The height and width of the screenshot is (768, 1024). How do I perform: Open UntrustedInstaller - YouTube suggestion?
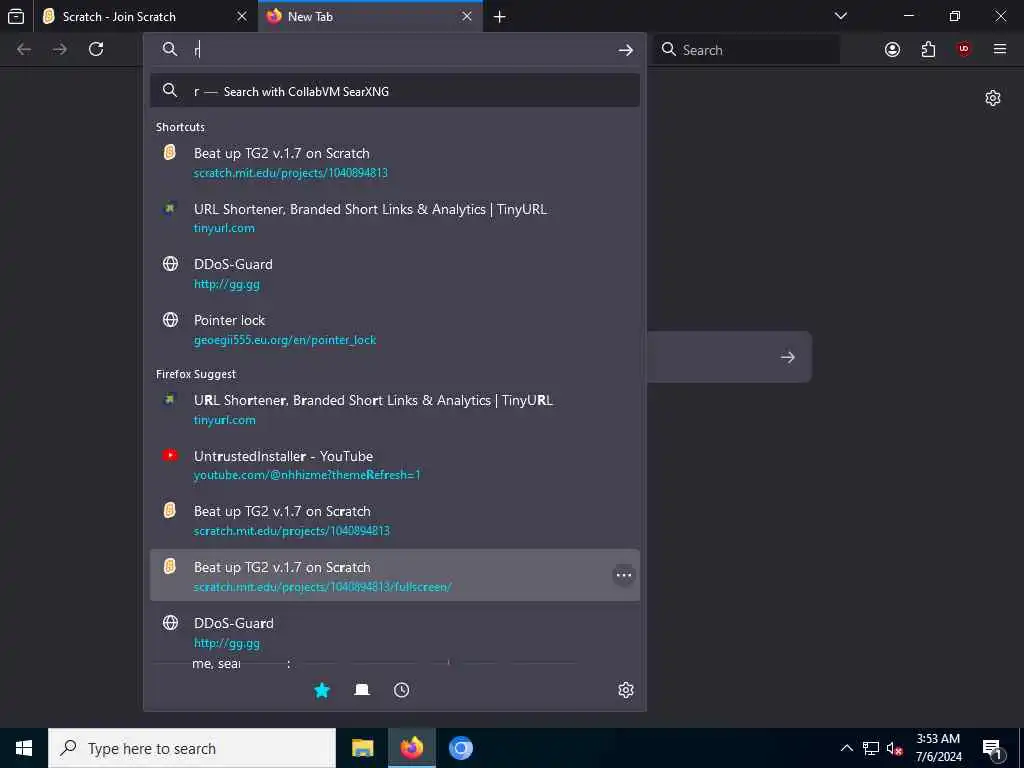tap(394, 464)
